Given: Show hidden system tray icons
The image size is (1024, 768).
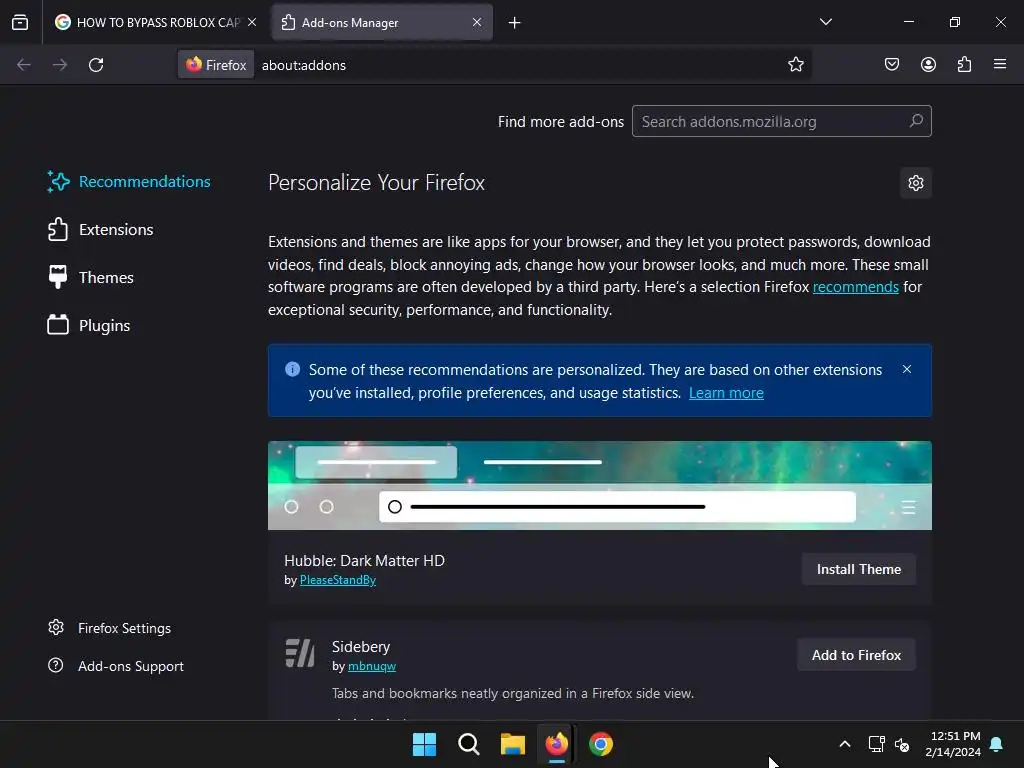Looking at the screenshot, I should coord(844,744).
